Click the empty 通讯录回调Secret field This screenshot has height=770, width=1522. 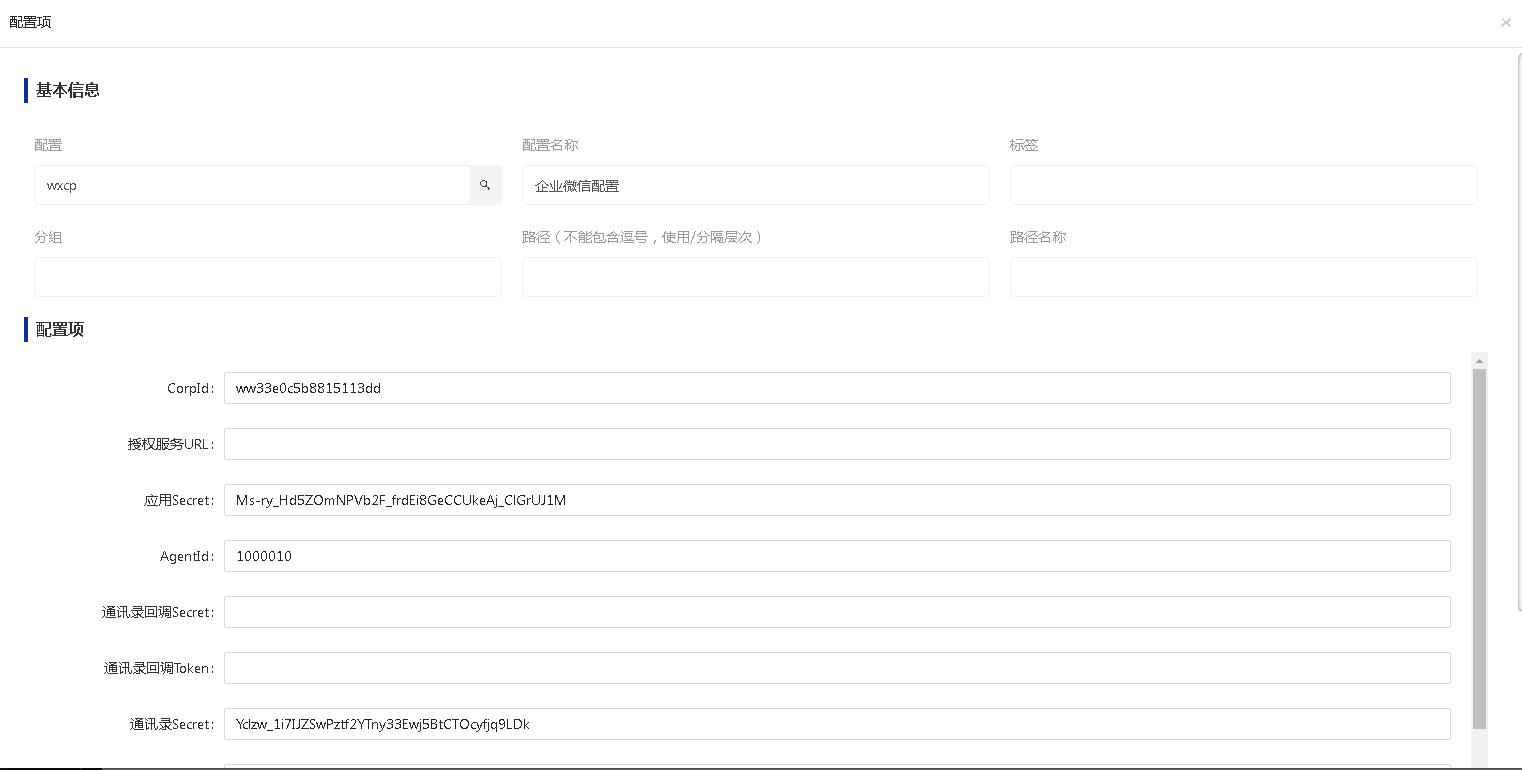837,612
